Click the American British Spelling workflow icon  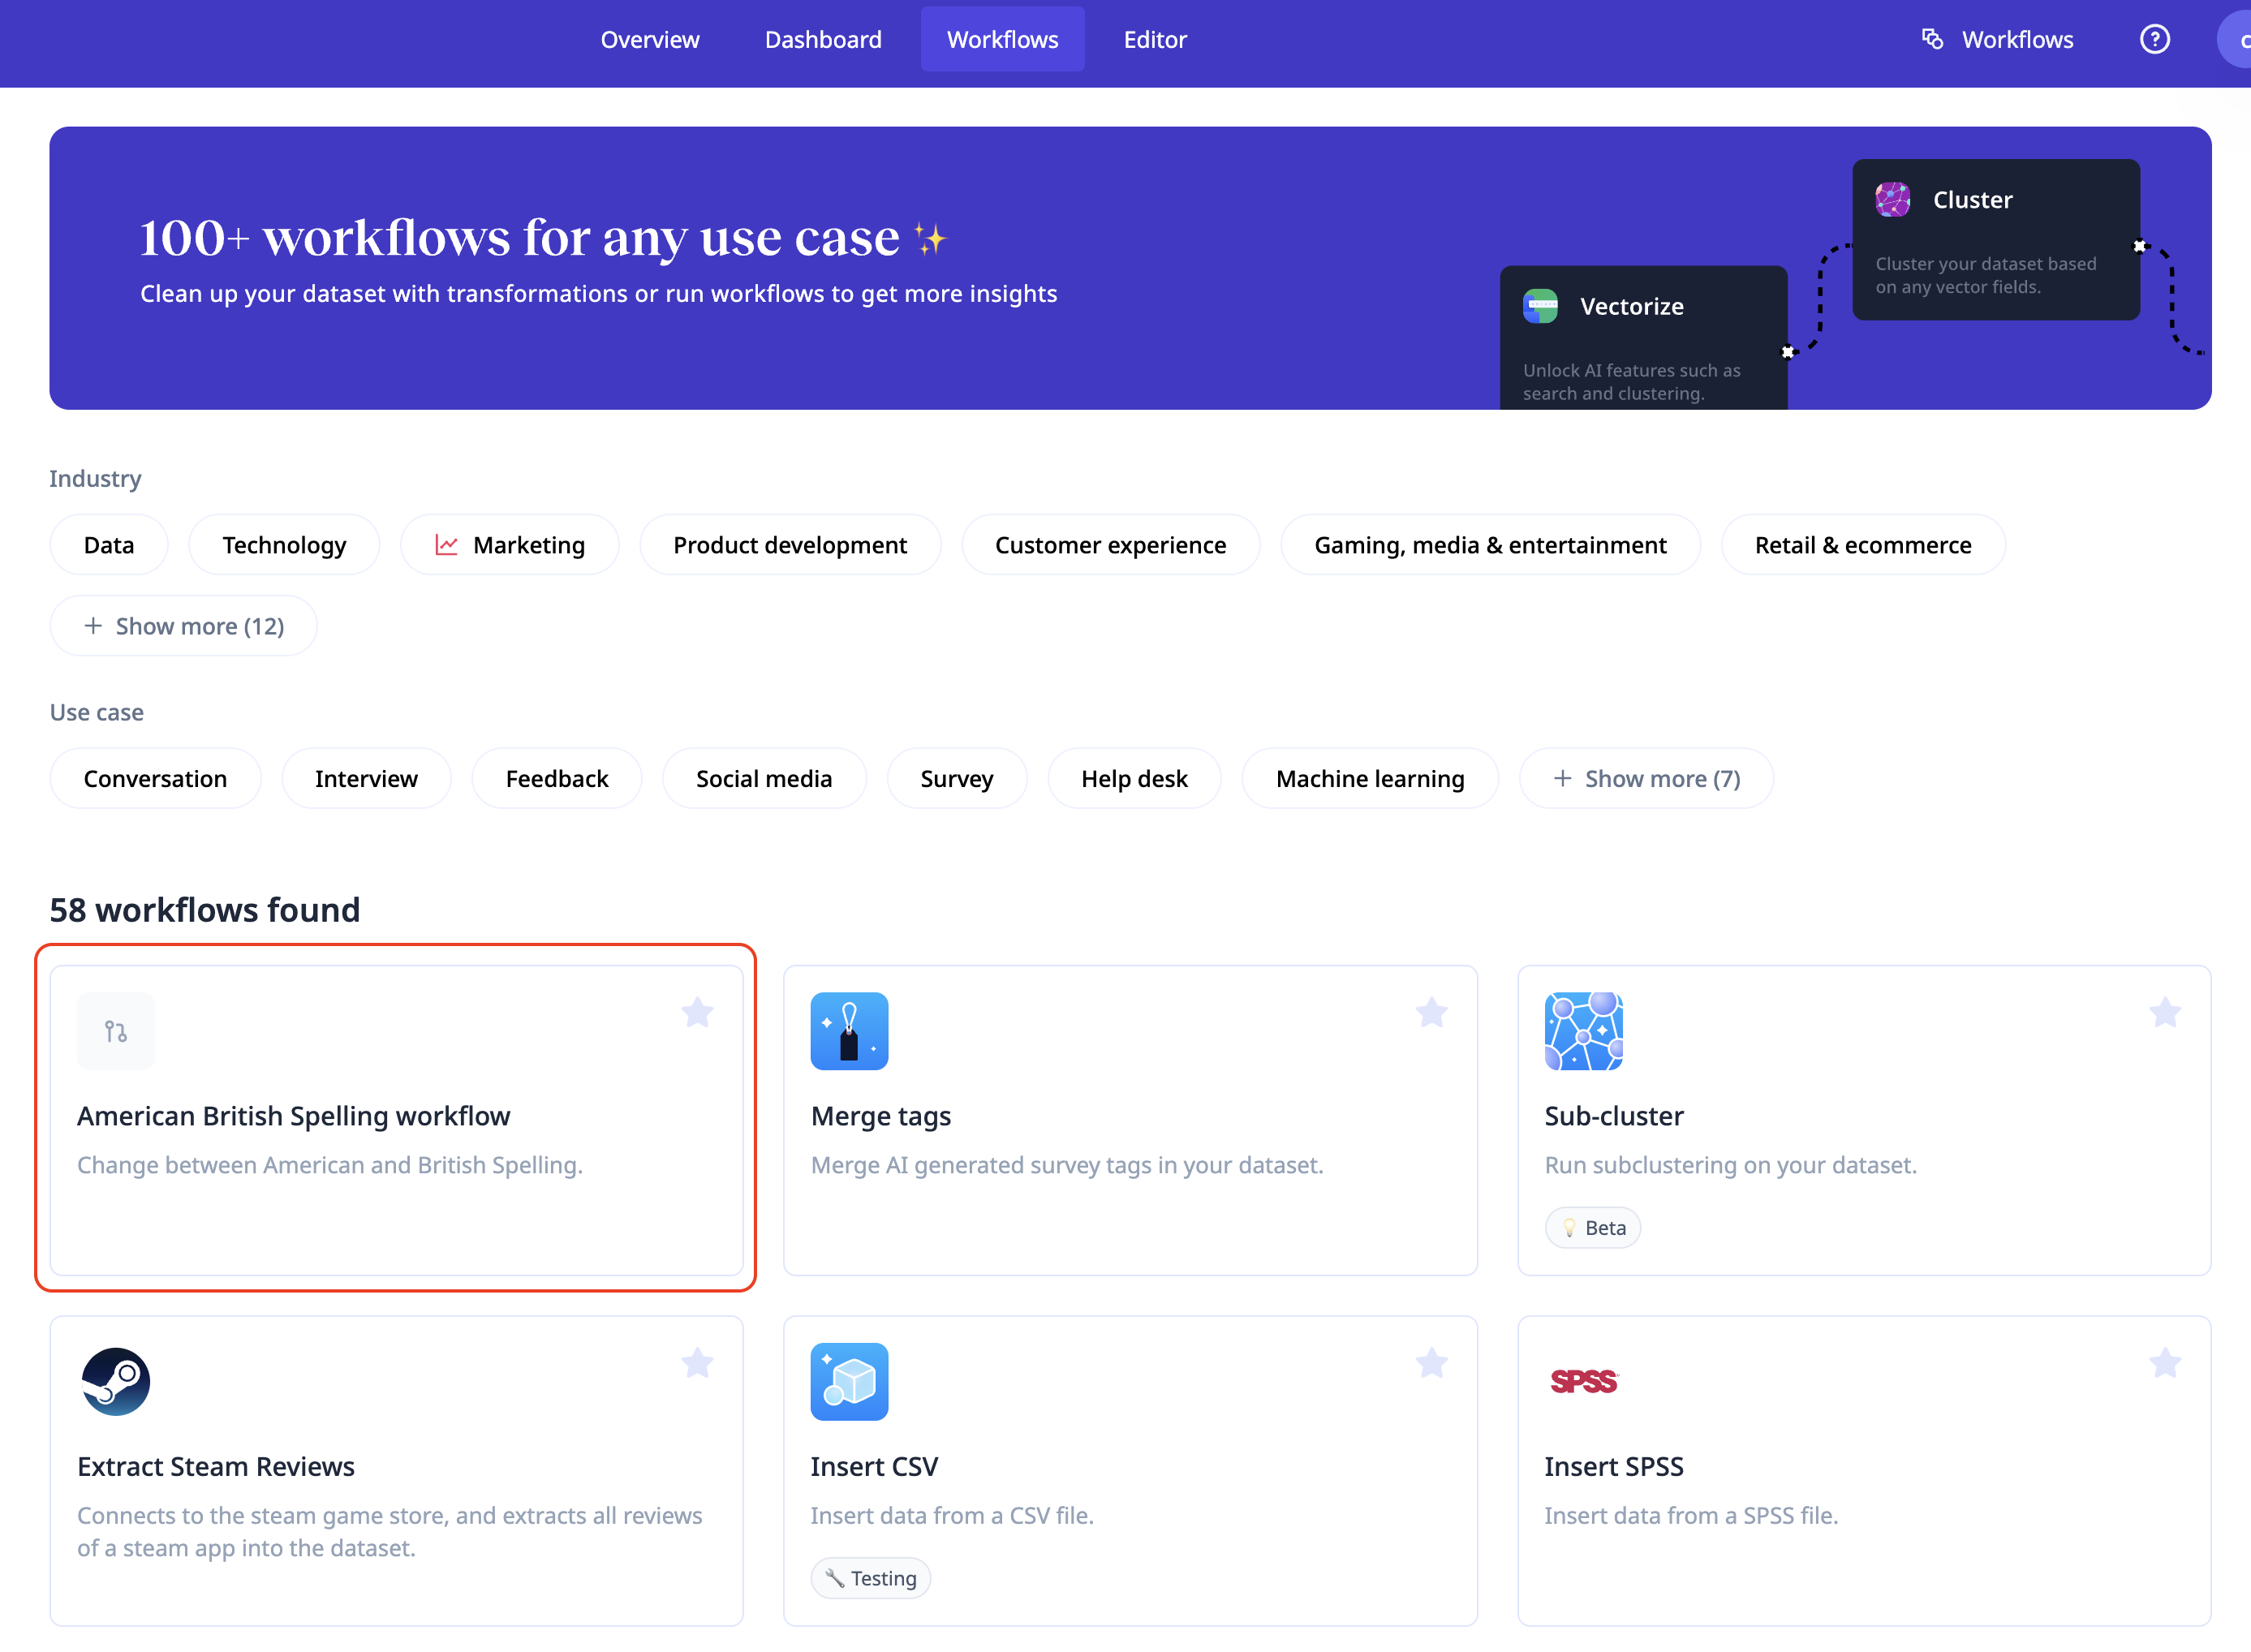coord(116,1031)
